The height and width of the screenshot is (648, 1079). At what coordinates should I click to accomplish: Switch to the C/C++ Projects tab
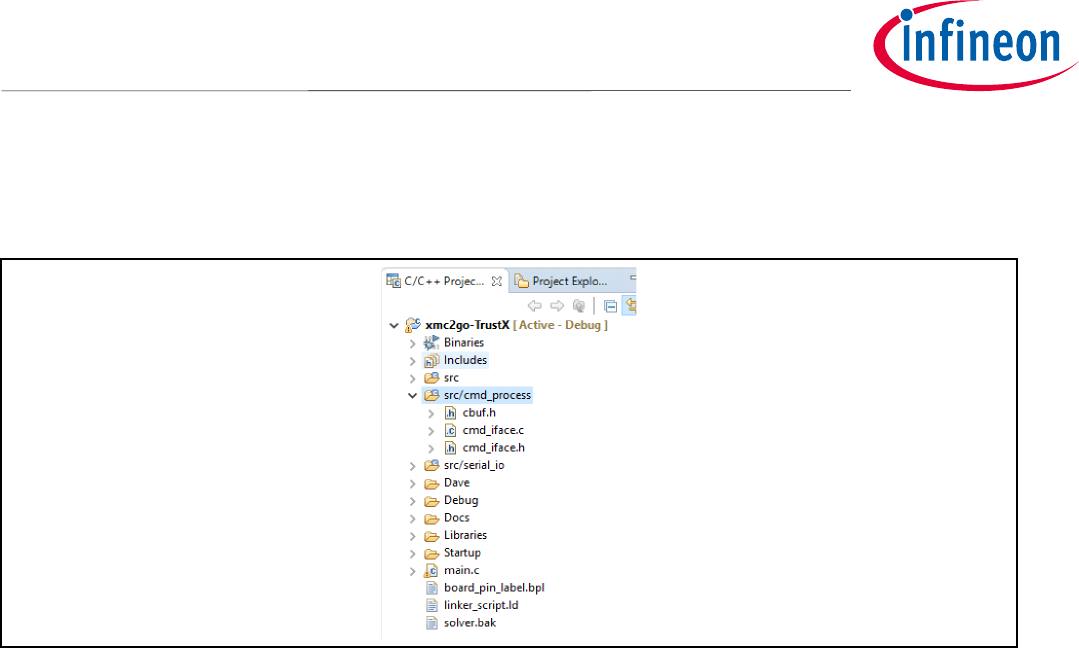(445, 281)
